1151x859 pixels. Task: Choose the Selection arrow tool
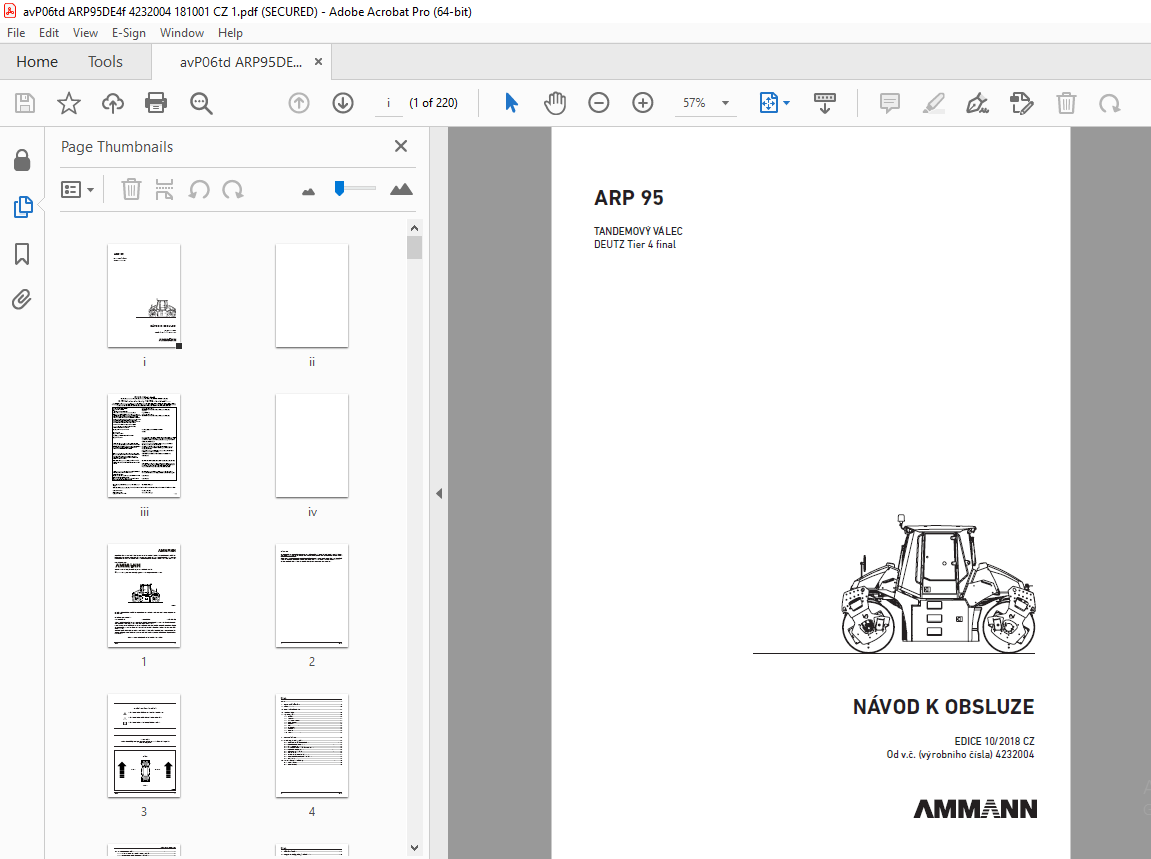[512, 103]
